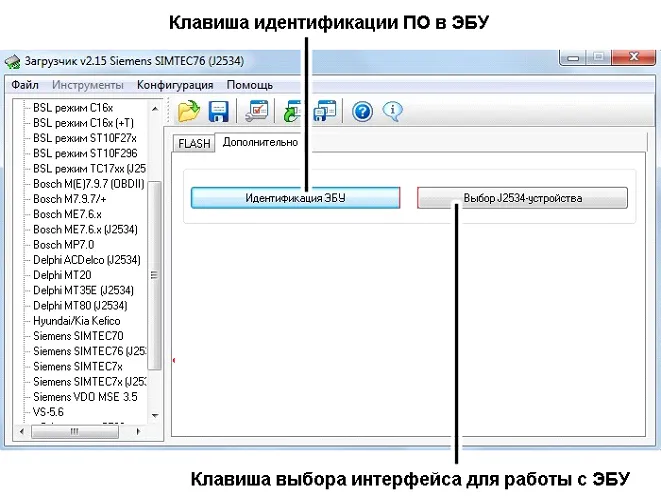
Task: Select Bosch M7.9.7/+ entry
Action: 70,199
